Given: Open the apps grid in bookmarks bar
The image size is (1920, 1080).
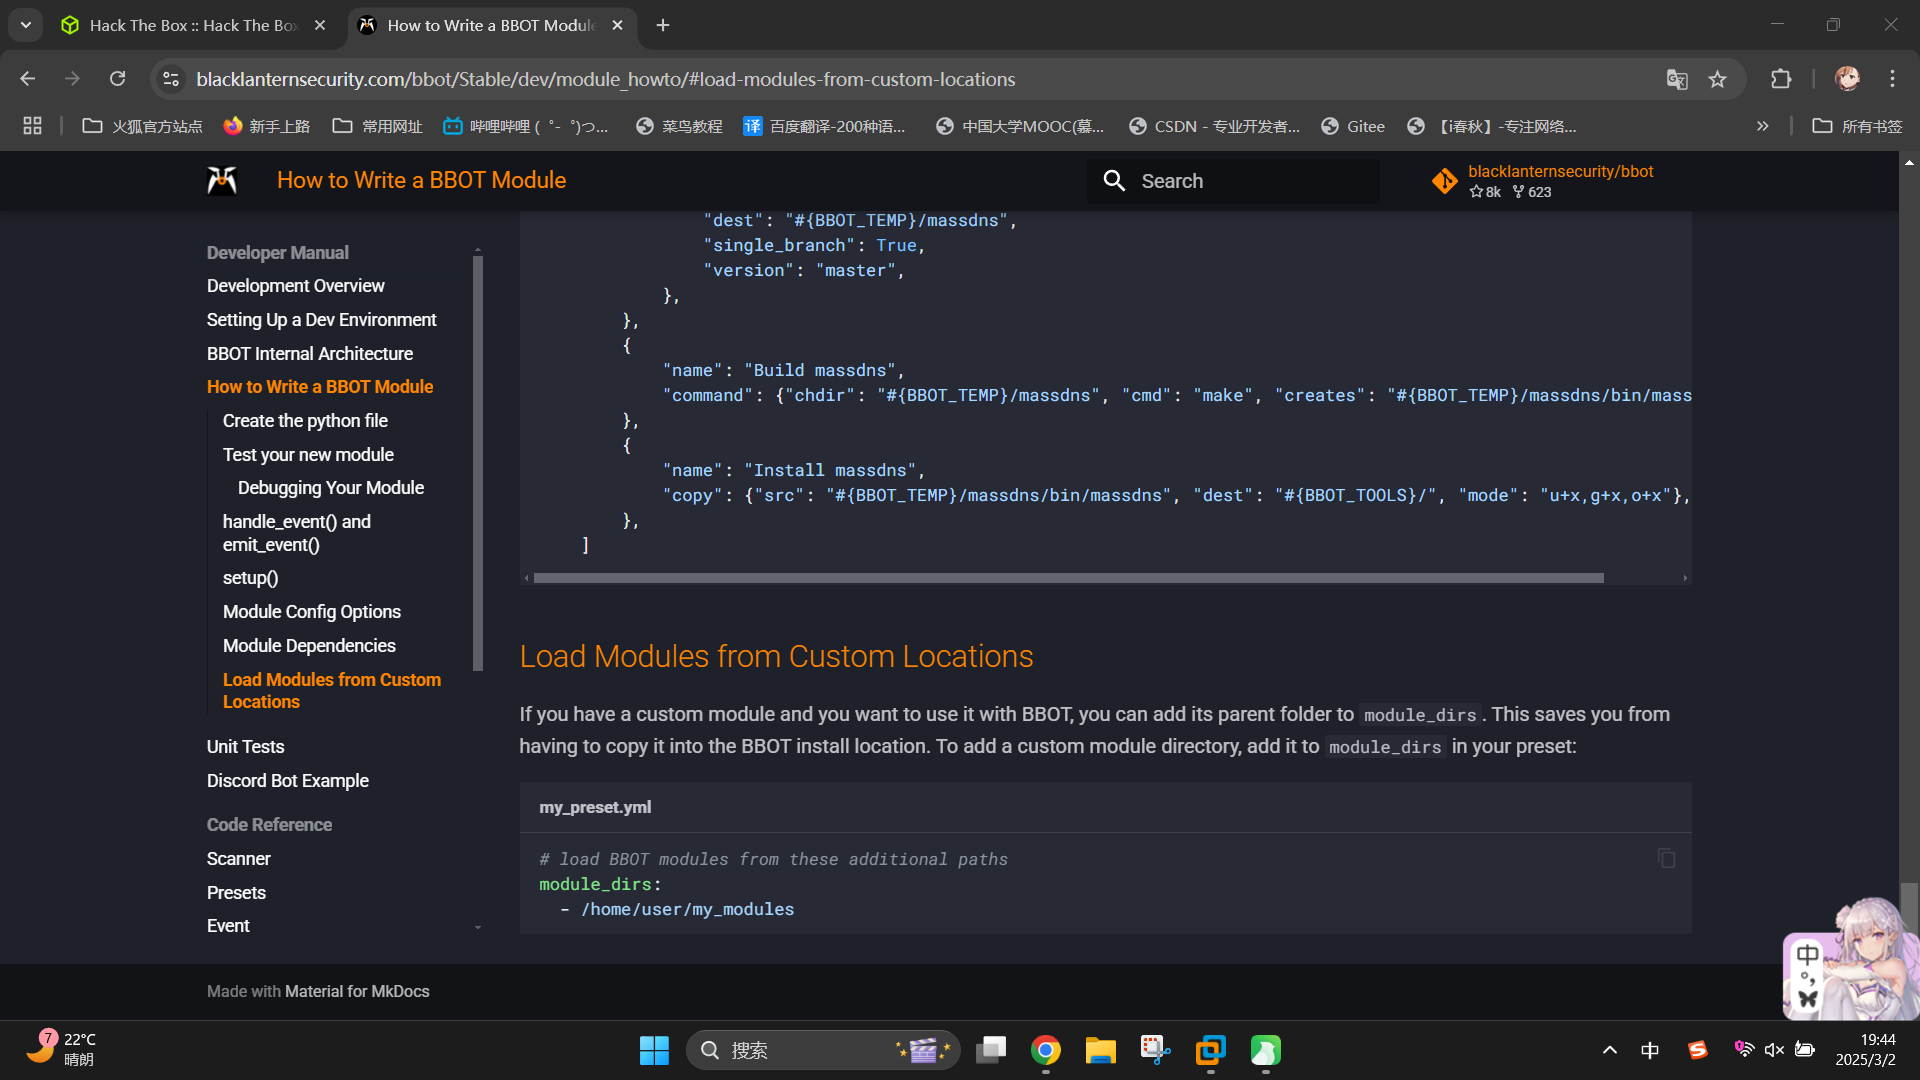Looking at the screenshot, I should coord(32,126).
